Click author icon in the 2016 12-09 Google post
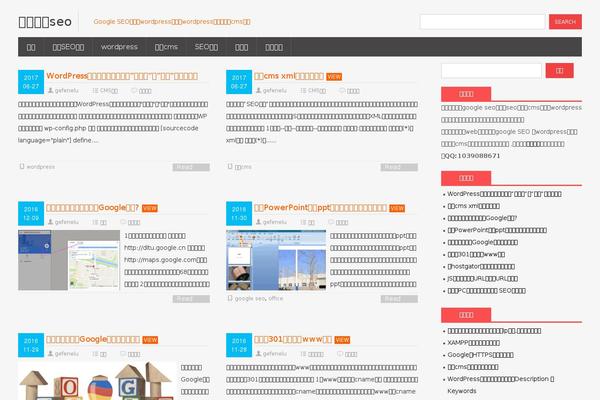The width and height of the screenshot is (600, 400). pos(51,222)
